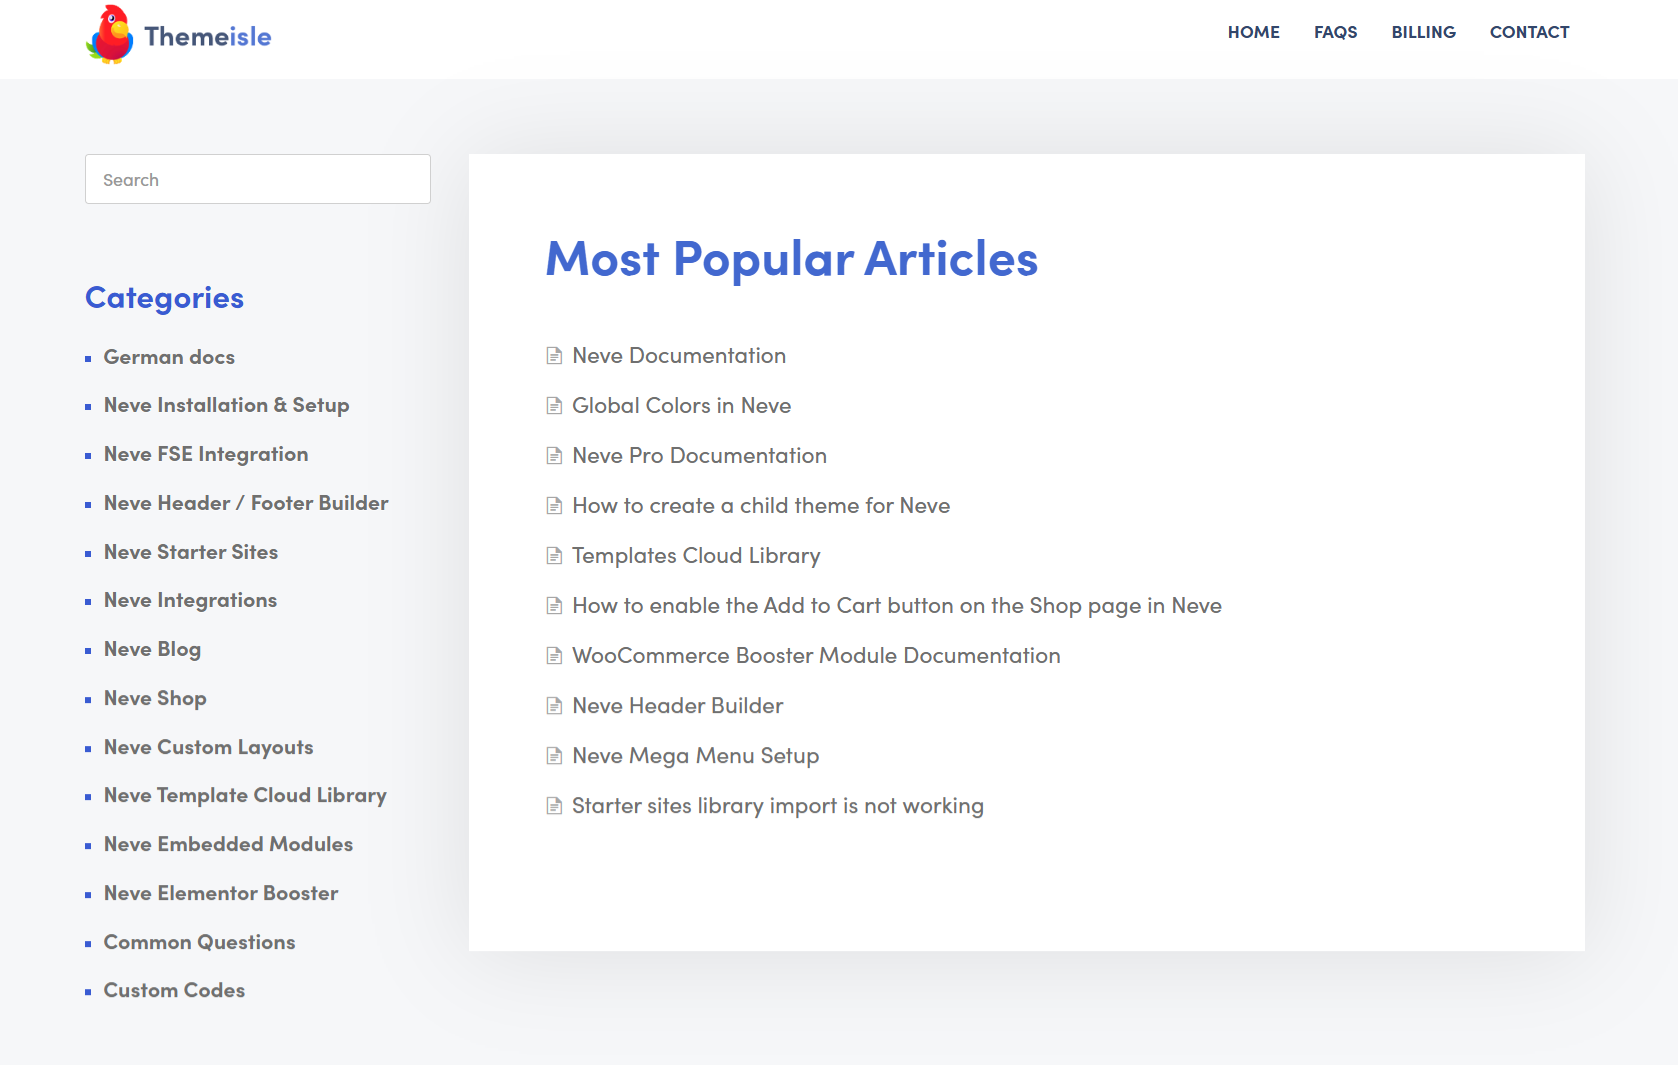Click document icon beside Neve Documentation

554,356
